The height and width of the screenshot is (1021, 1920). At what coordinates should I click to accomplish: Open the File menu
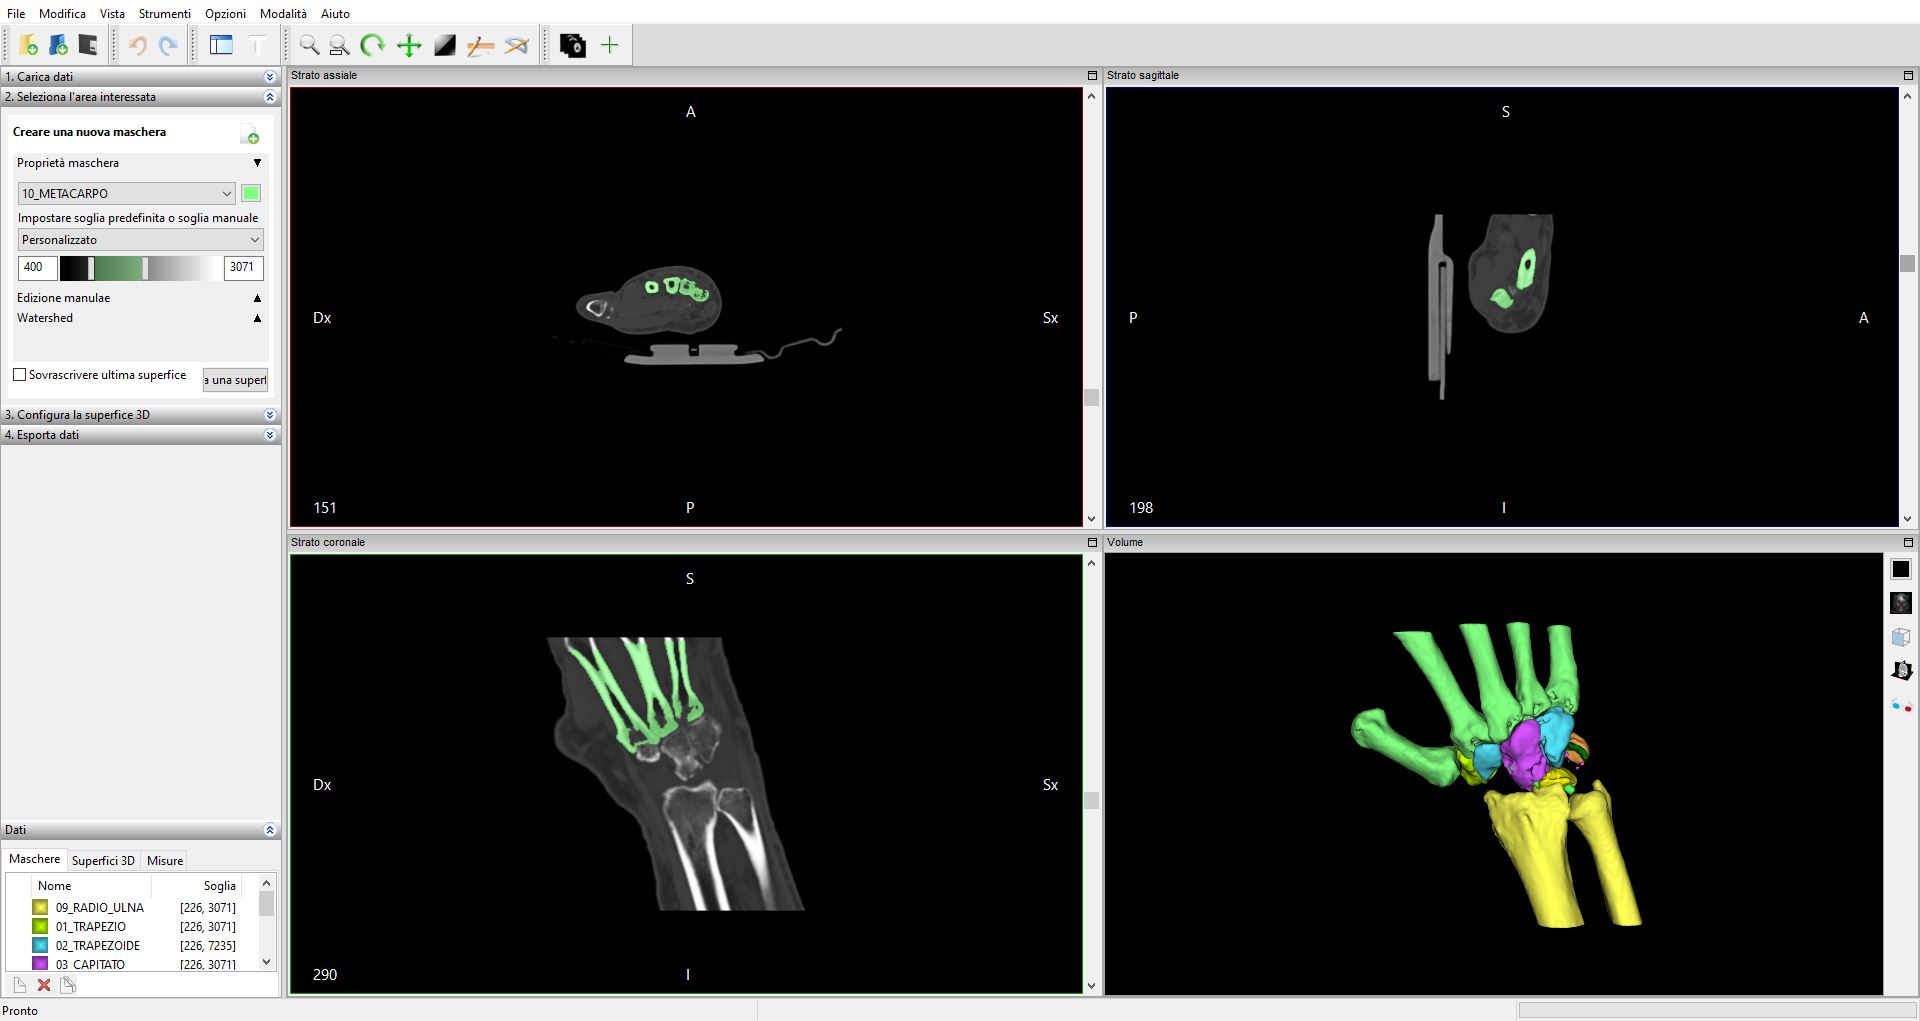pos(16,13)
